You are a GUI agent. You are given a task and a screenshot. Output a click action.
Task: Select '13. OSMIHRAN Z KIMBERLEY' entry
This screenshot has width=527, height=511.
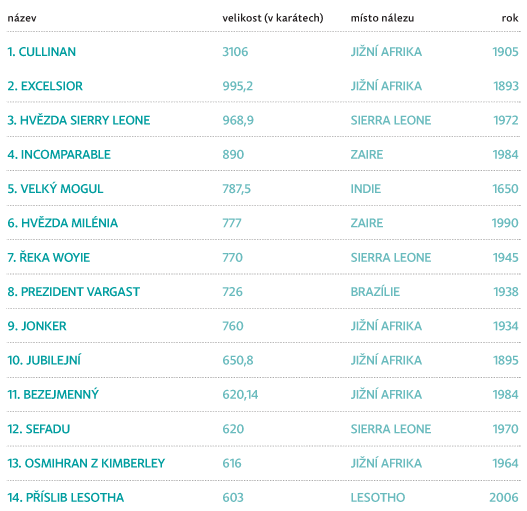click(x=86, y=463)
